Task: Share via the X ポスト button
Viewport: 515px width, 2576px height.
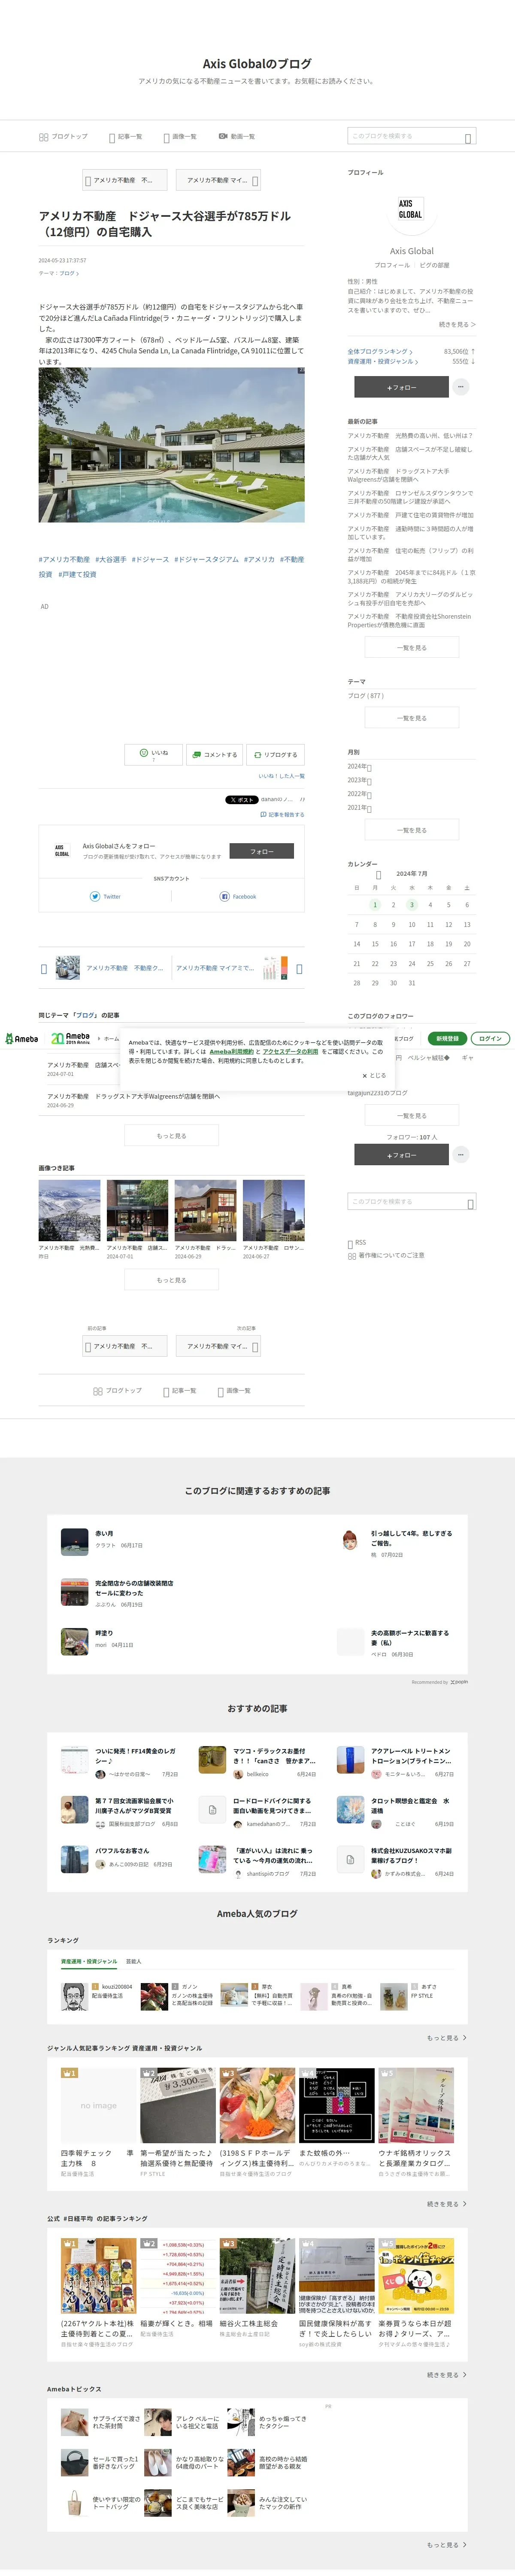Action: [x=241, y=799]
